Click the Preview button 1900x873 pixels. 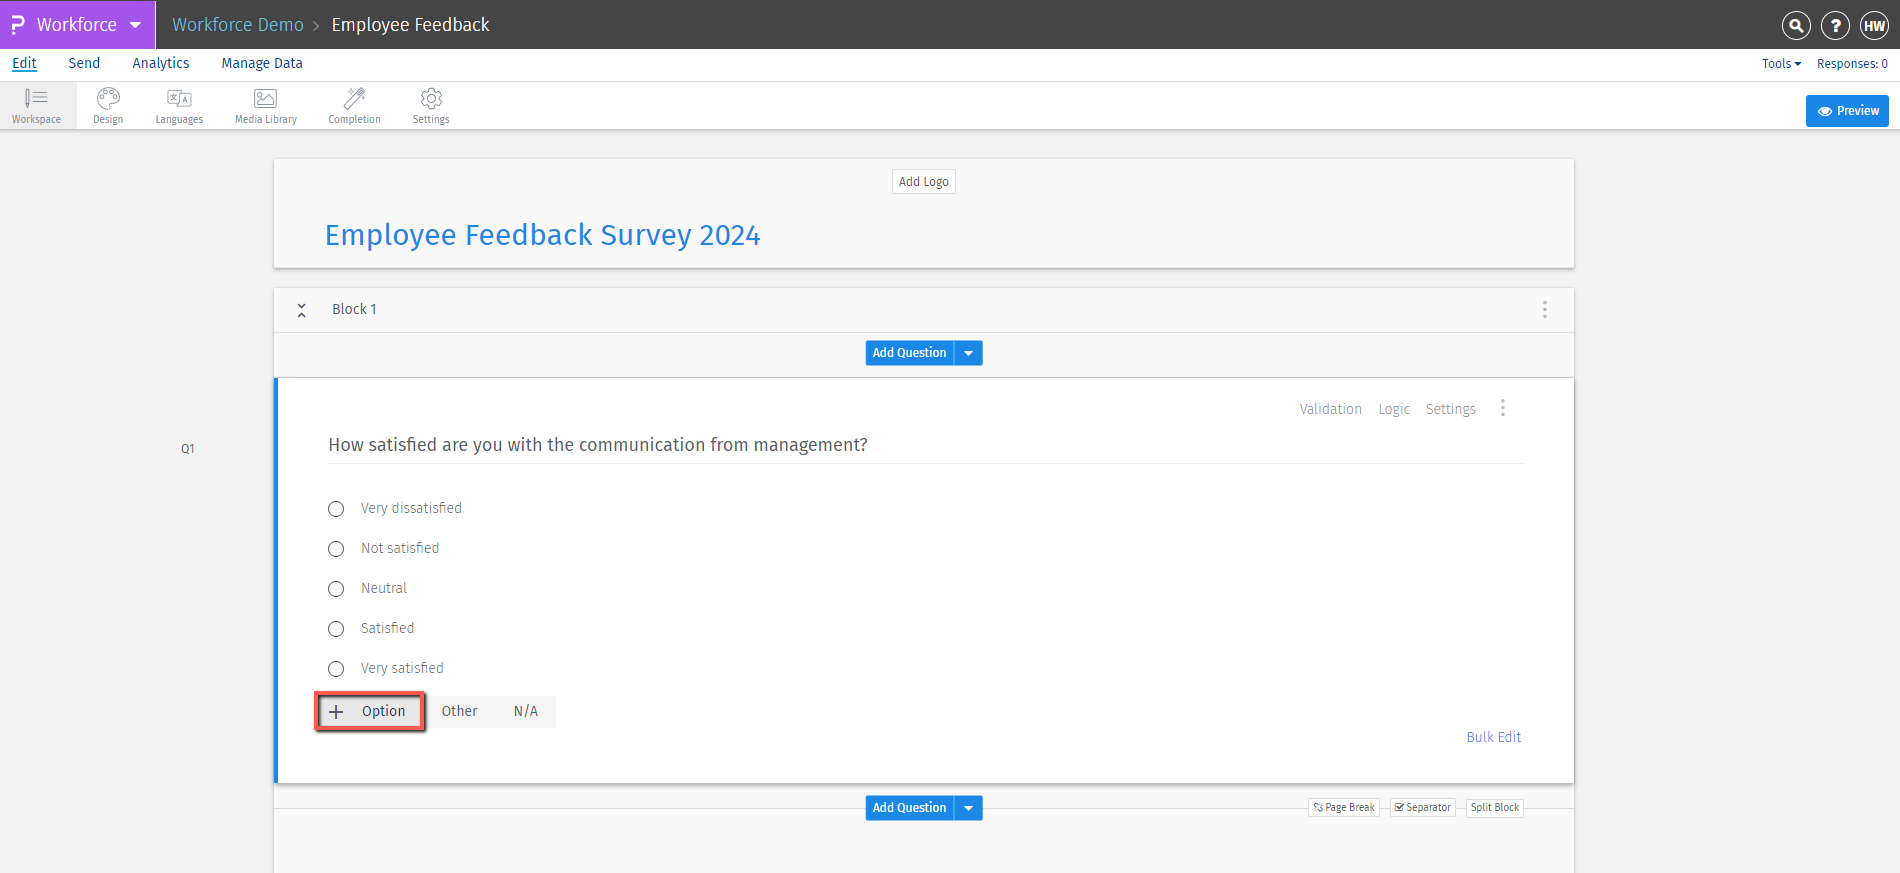click(1847, 111)
